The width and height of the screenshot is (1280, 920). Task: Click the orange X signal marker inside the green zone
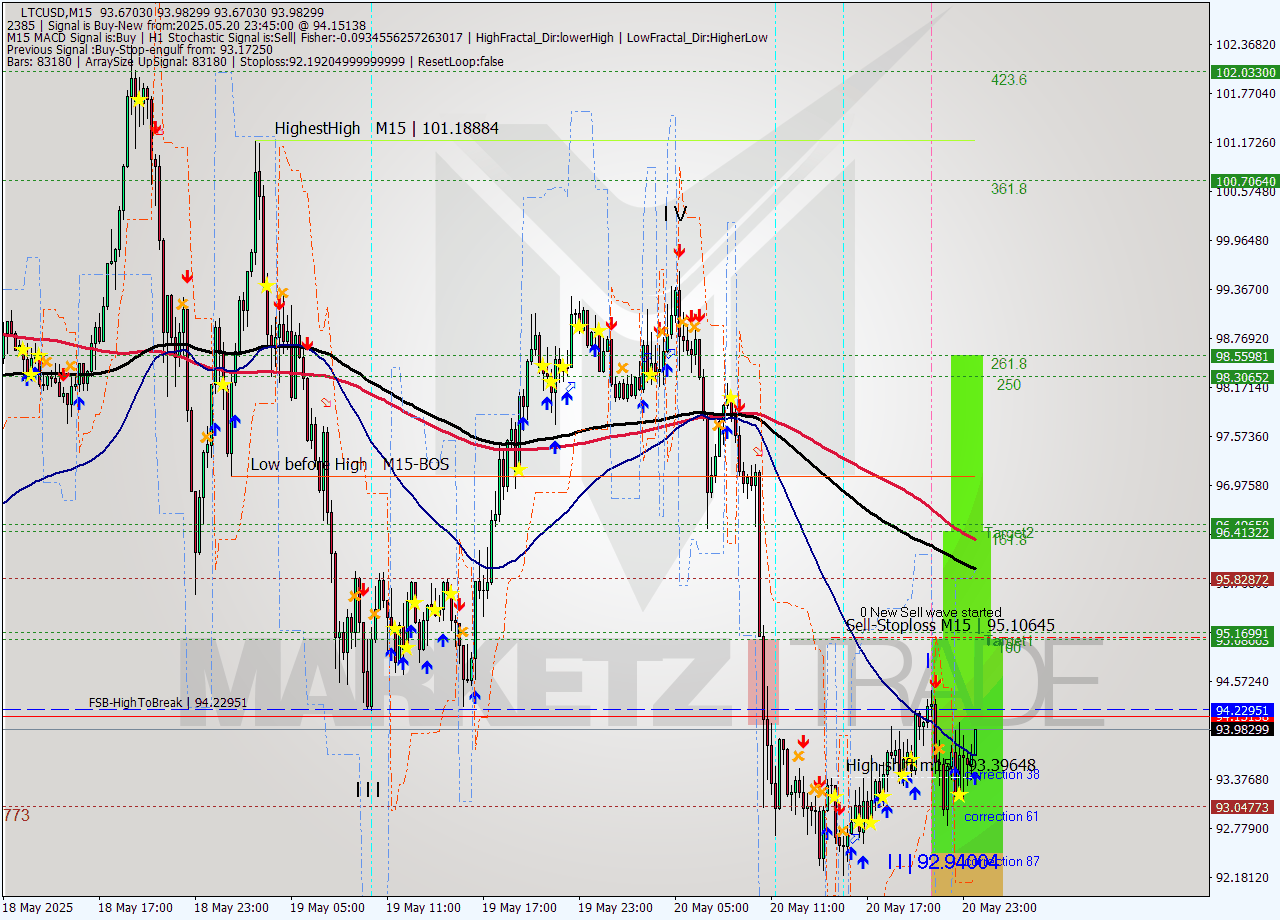click(x=938, y=750)
